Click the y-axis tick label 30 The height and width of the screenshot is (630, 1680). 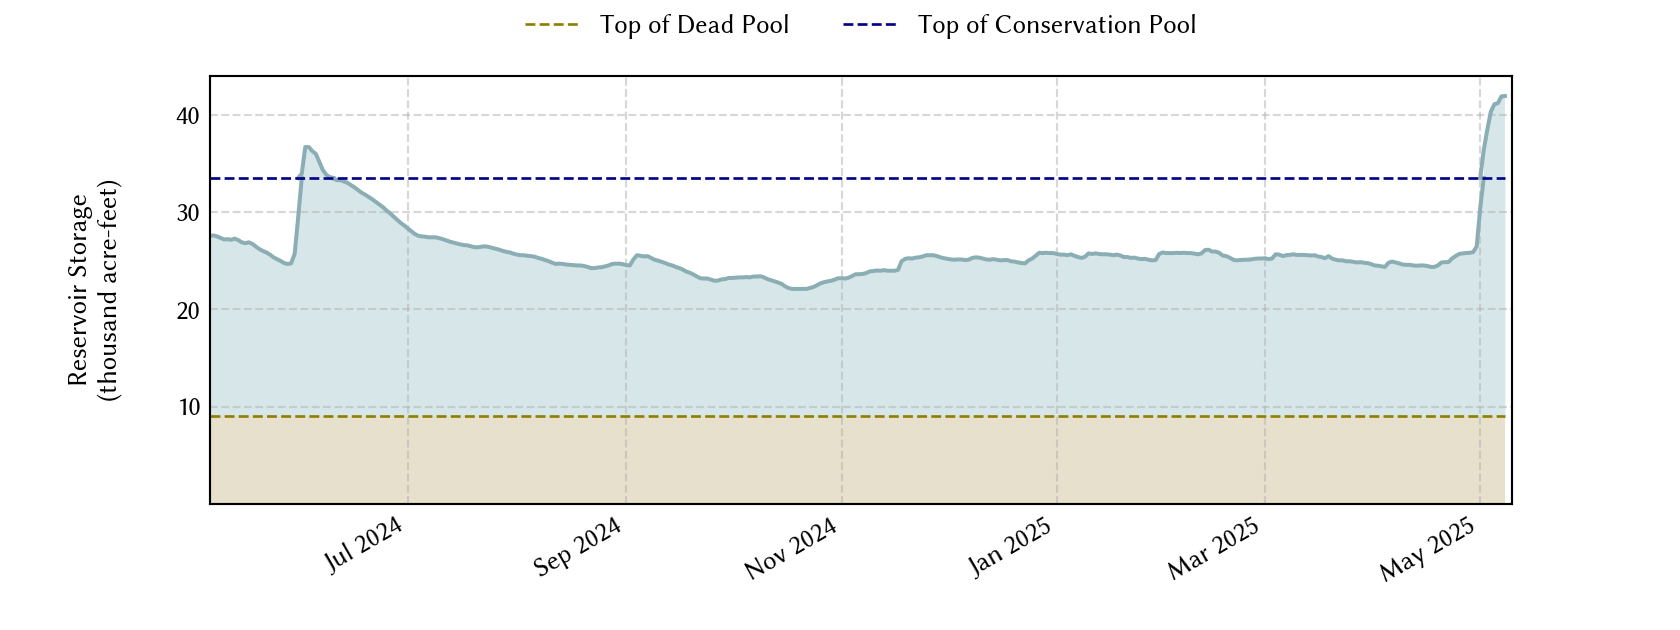[188, 213]
